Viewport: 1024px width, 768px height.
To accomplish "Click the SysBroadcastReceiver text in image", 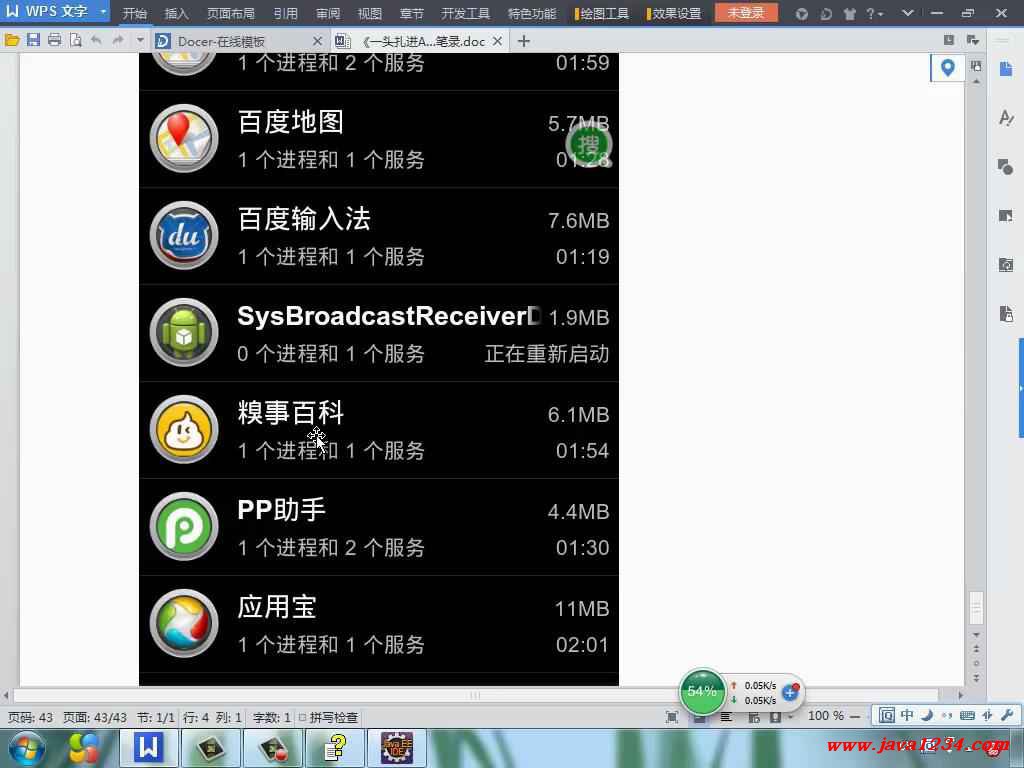I will point(390,316).
